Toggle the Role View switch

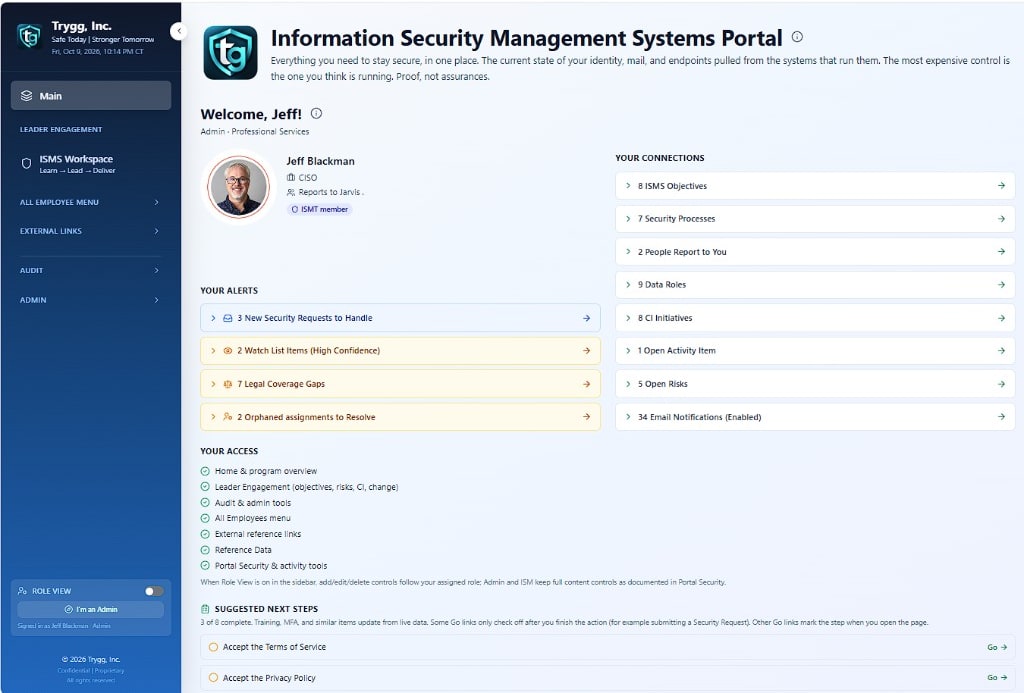pos(154,591)
